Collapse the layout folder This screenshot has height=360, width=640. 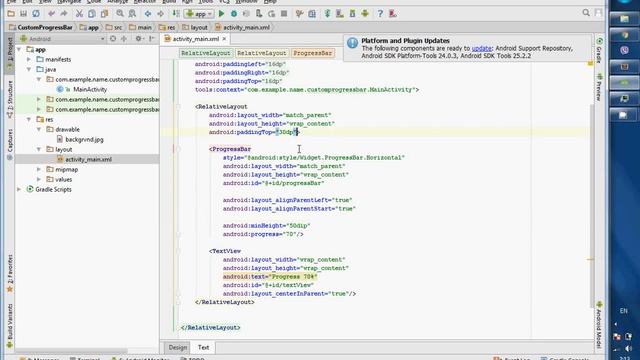click(39, 149)
